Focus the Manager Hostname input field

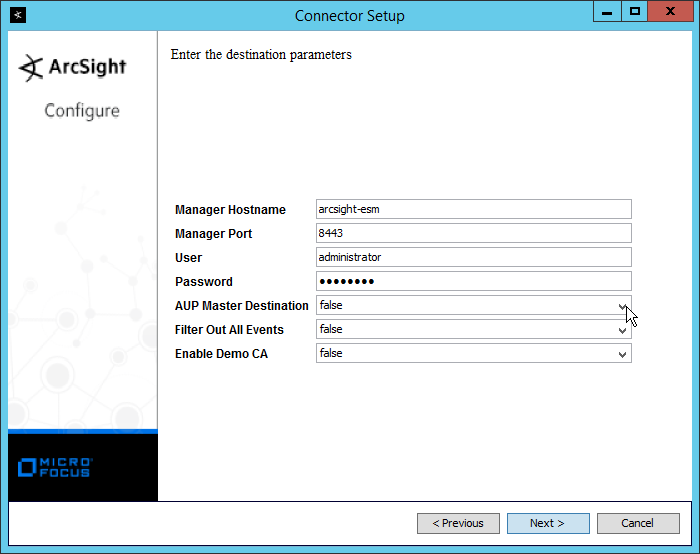(x=473, y=209)
